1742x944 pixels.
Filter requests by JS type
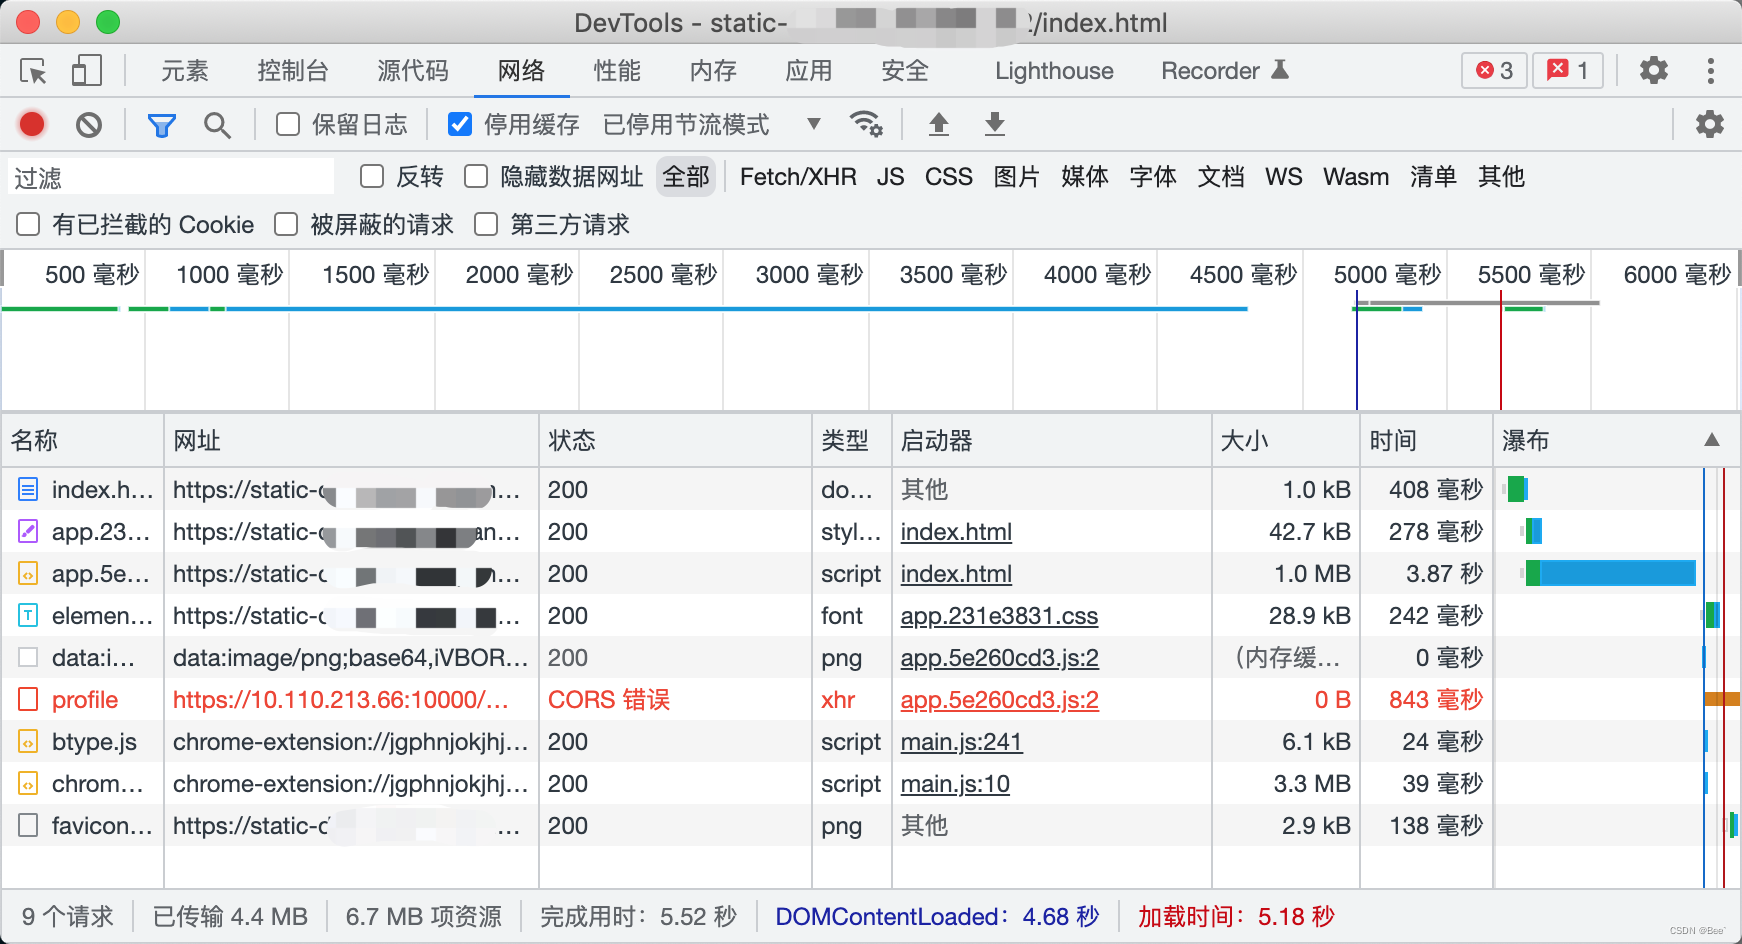coord(890,177)
